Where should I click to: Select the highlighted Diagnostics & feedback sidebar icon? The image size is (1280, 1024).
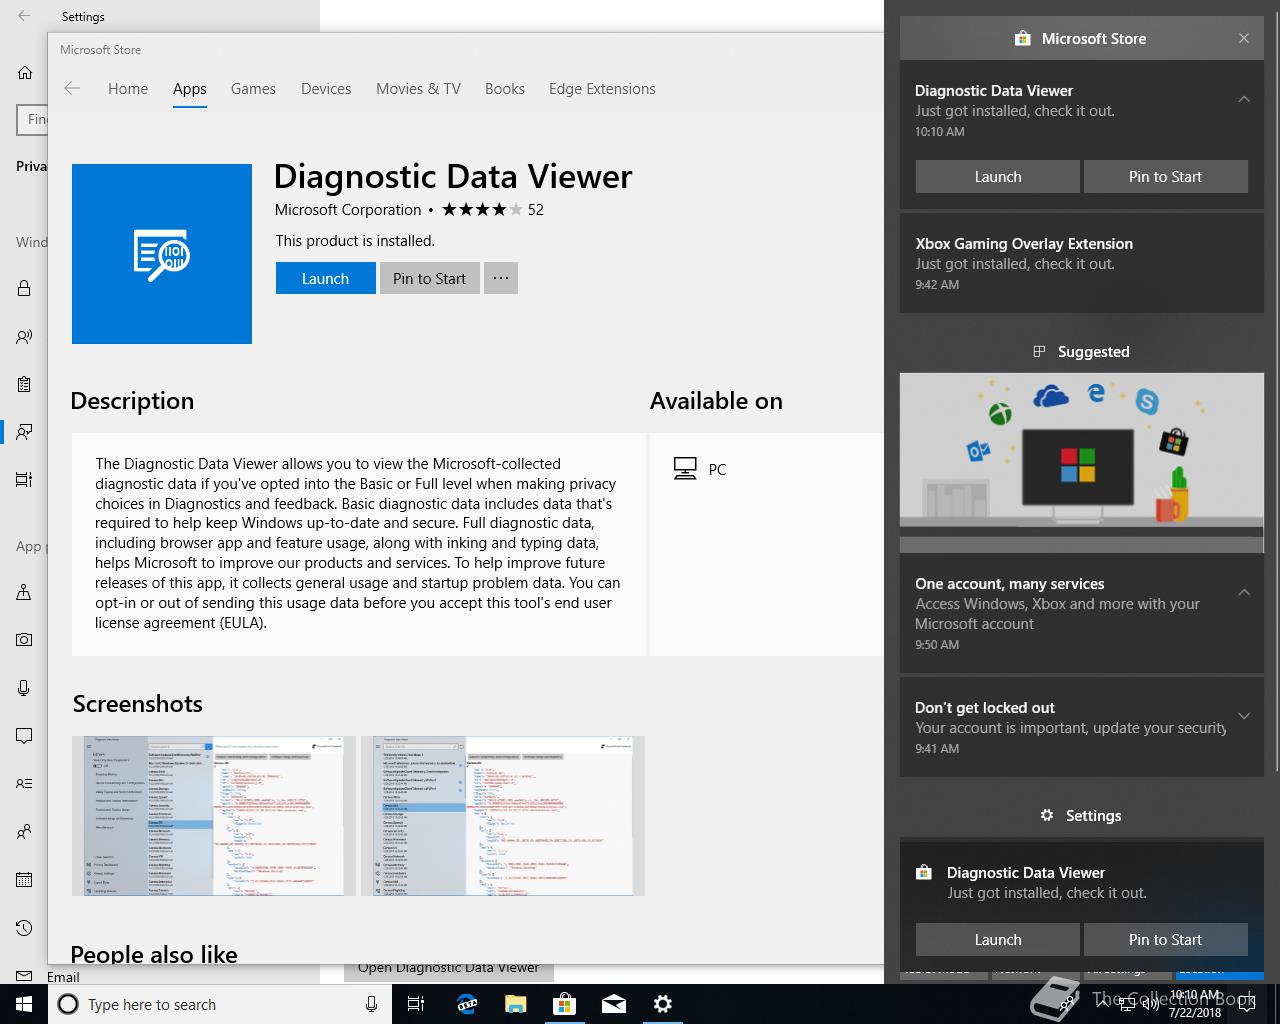[x=24, y=432]
